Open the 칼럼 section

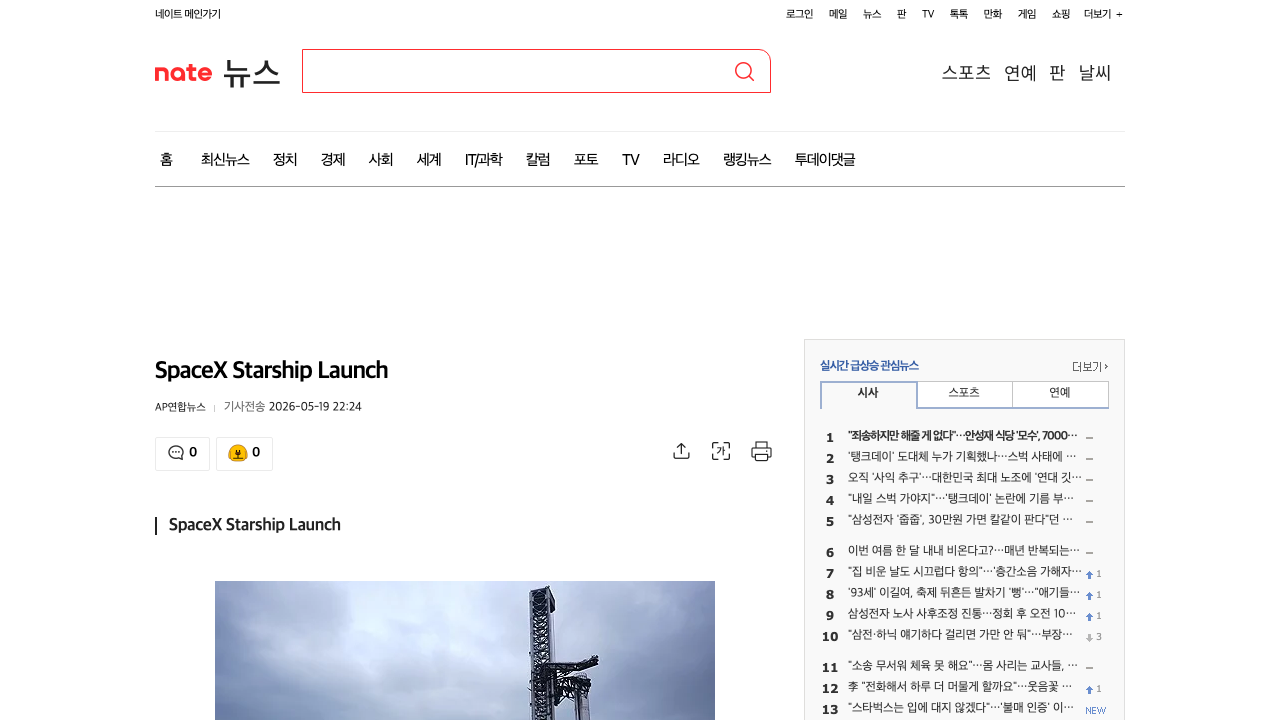pos(538,159)
